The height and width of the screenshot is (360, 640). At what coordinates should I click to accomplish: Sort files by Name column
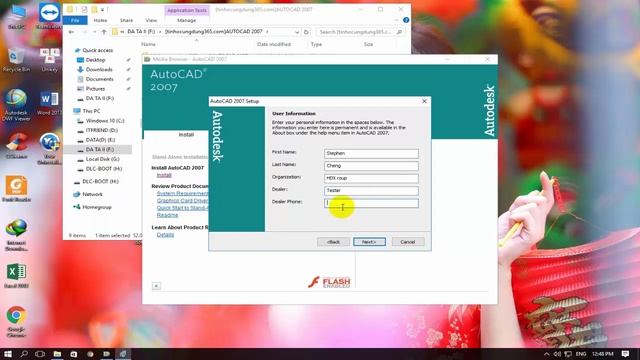coord(148,44)
